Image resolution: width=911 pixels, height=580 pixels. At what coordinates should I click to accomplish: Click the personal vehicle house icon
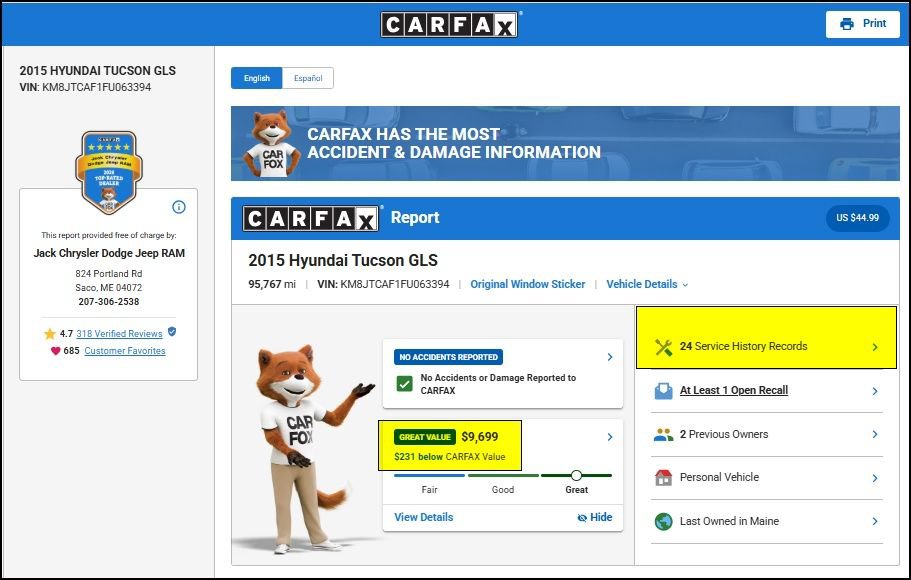point(663,477)
